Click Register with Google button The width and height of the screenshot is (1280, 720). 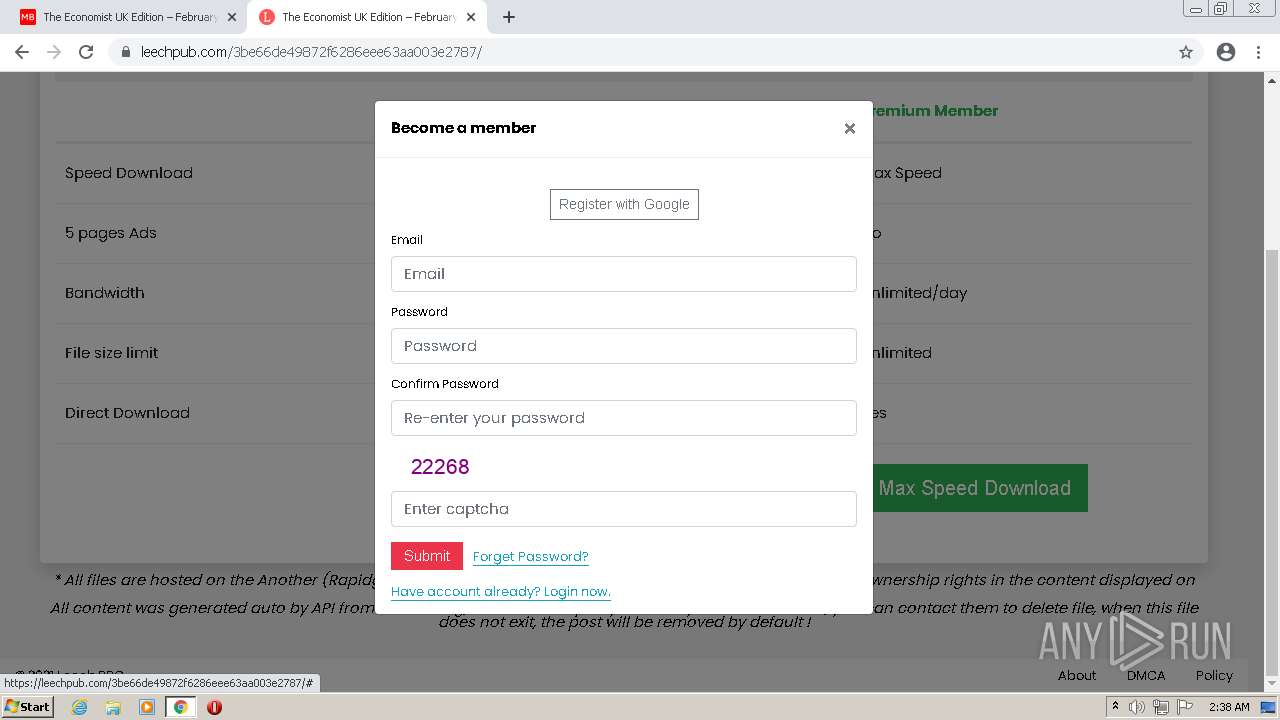pos(624,204)
